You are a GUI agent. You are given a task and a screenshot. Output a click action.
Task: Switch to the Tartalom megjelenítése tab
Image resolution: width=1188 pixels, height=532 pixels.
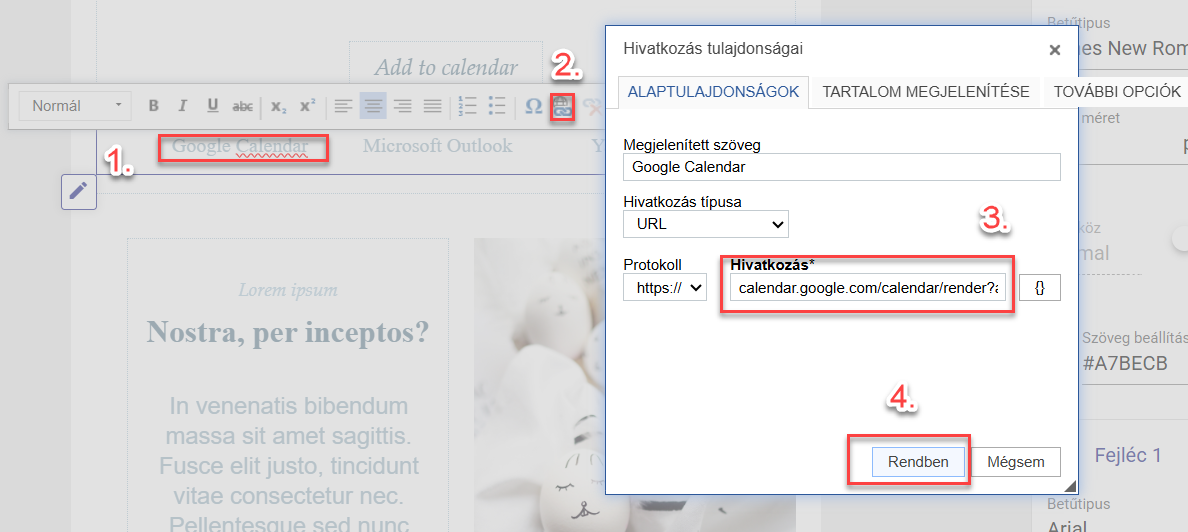[926, 92]
